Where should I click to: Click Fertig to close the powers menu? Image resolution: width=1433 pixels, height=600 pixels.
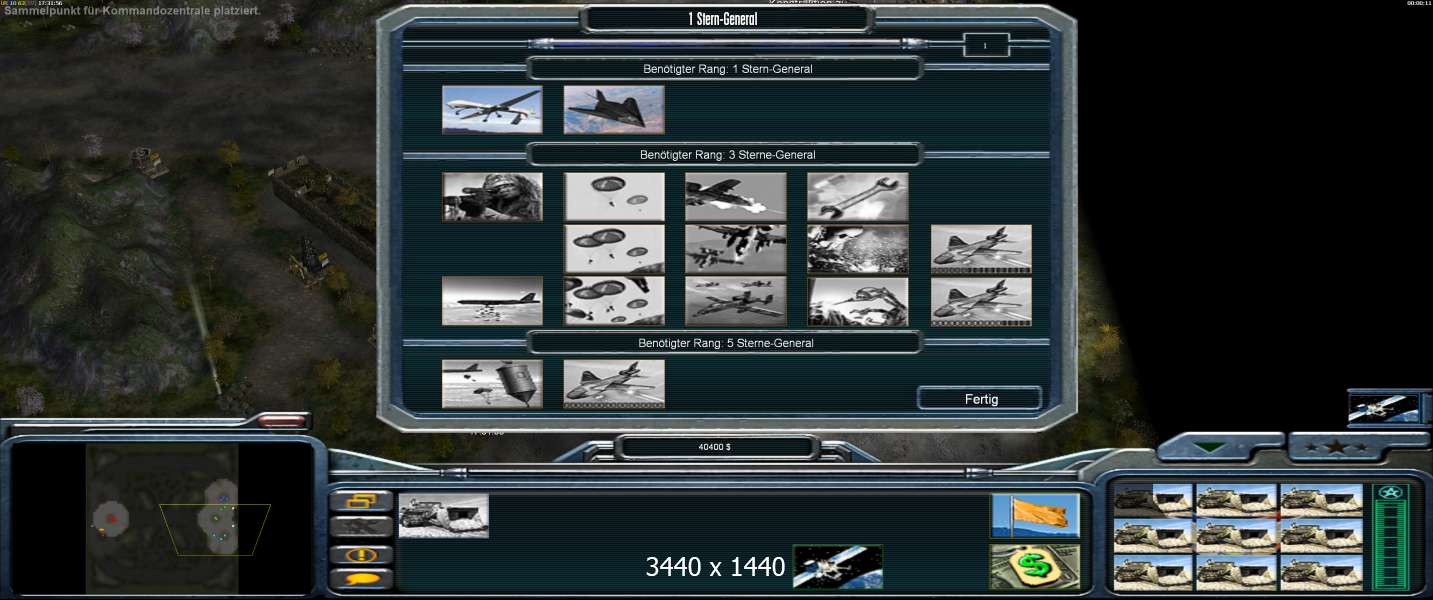(x=980, y=399)
